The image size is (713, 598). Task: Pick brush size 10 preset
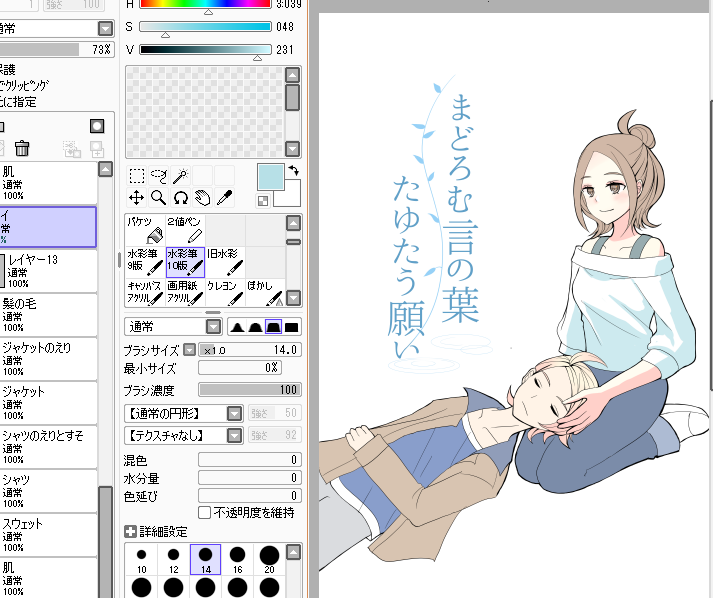click(x=141, y=560)
